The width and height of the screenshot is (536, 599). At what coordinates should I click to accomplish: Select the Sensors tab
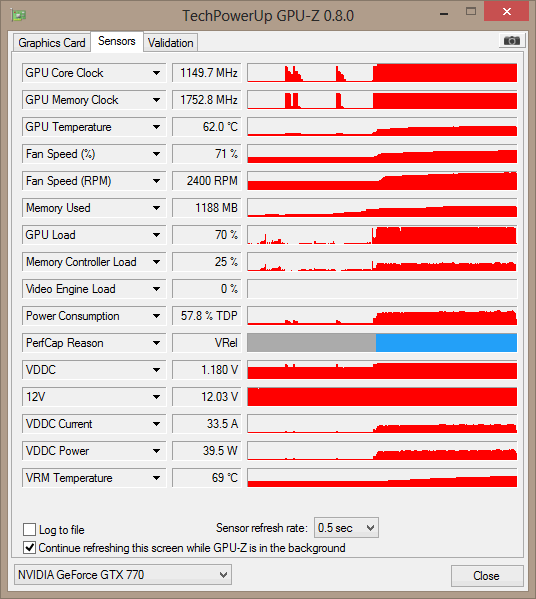[117, 41]
